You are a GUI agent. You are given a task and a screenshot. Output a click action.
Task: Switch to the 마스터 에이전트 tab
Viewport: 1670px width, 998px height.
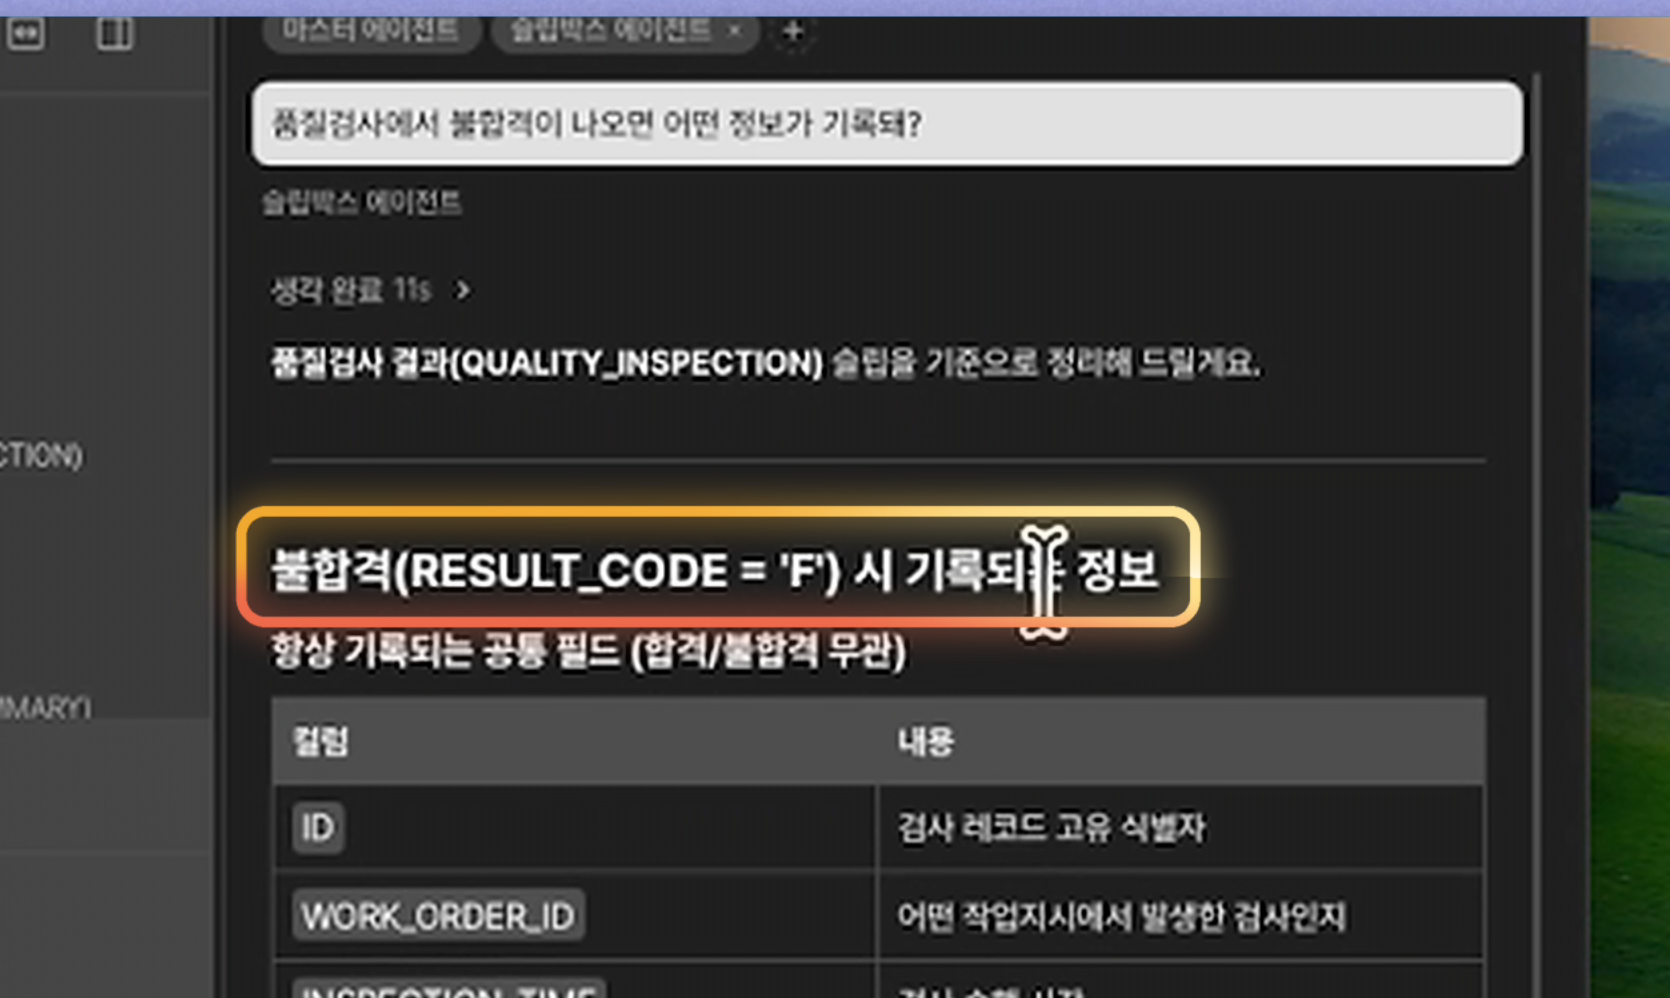coord(370,31)
